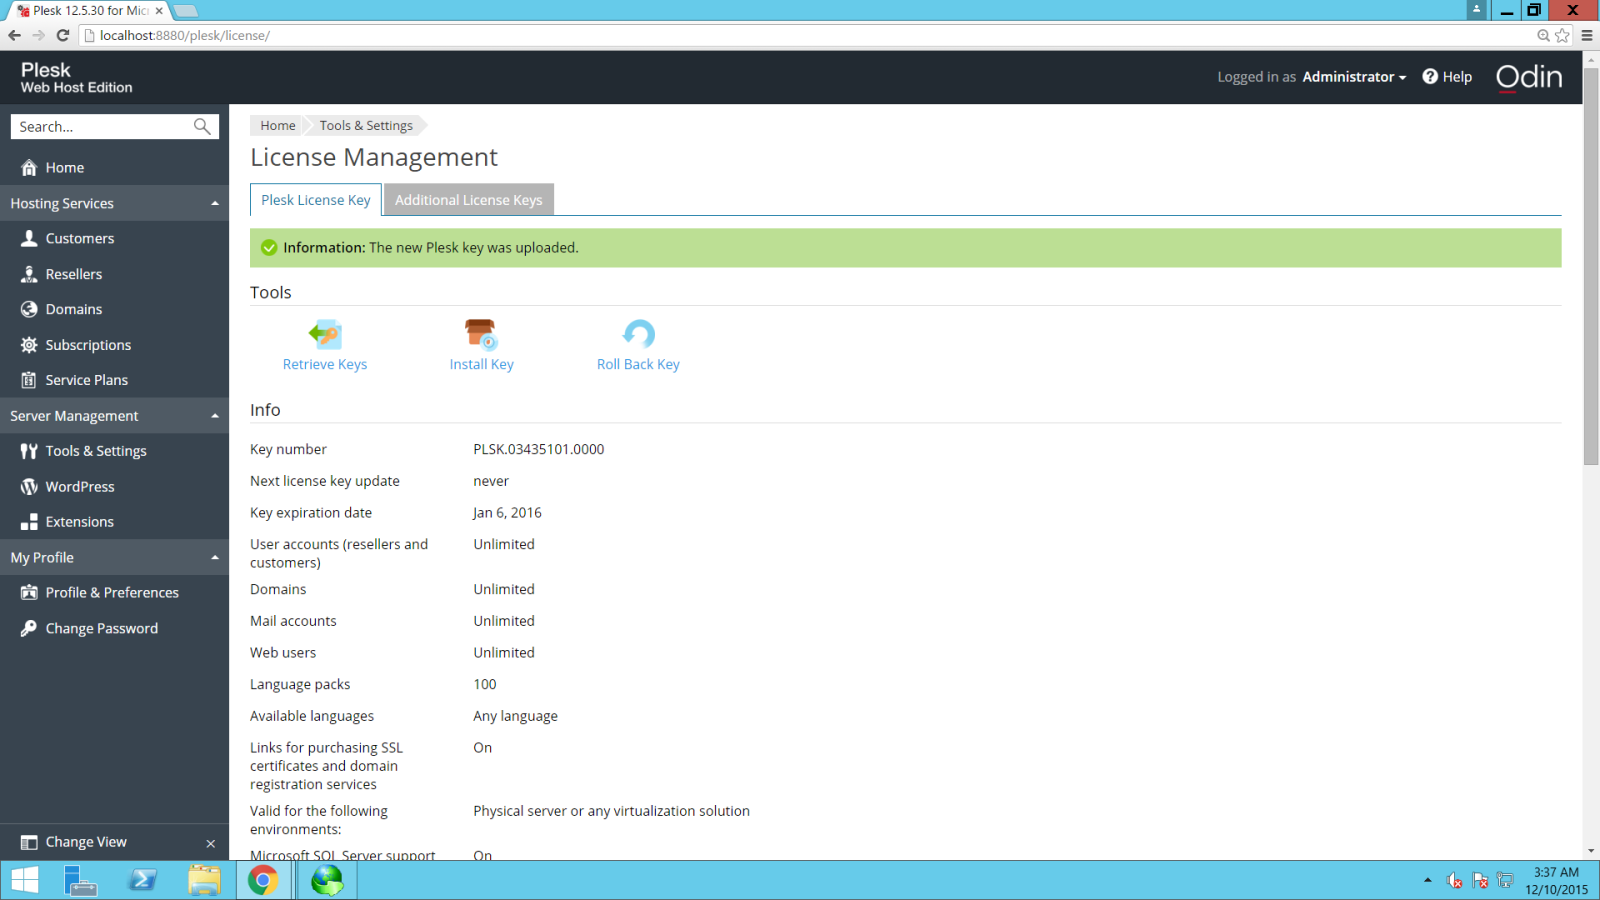Click the Tools & Settings breadcrumb link
The width and height of the screenshot is (1600, 900).
click(x=366, y=126)
